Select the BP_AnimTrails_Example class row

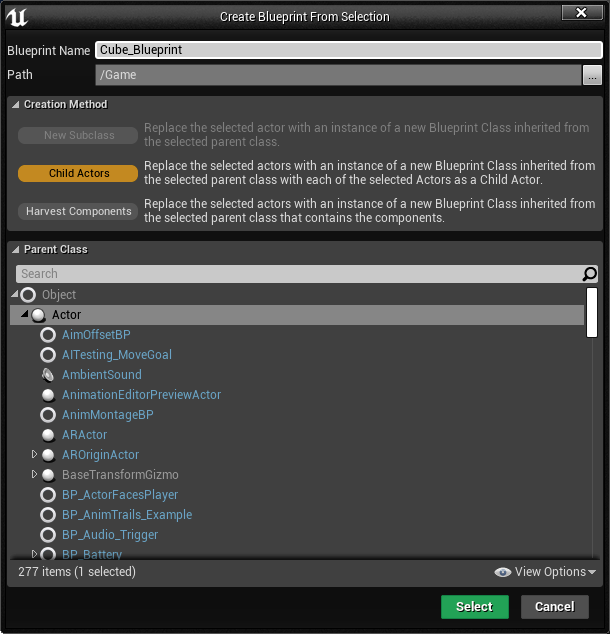click(x=297, y=515)
